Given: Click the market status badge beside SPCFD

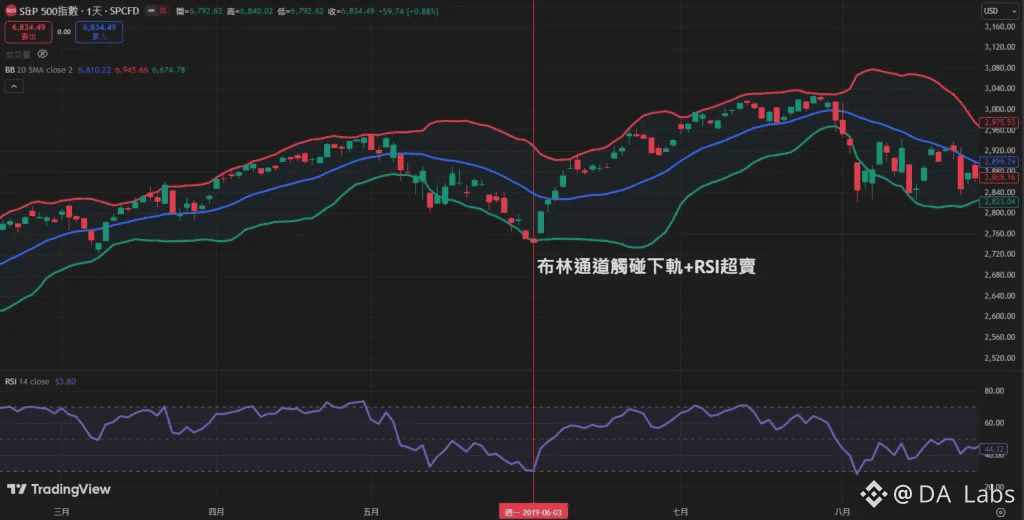Looking at the screenshot, I should click(x=157, y=11).
